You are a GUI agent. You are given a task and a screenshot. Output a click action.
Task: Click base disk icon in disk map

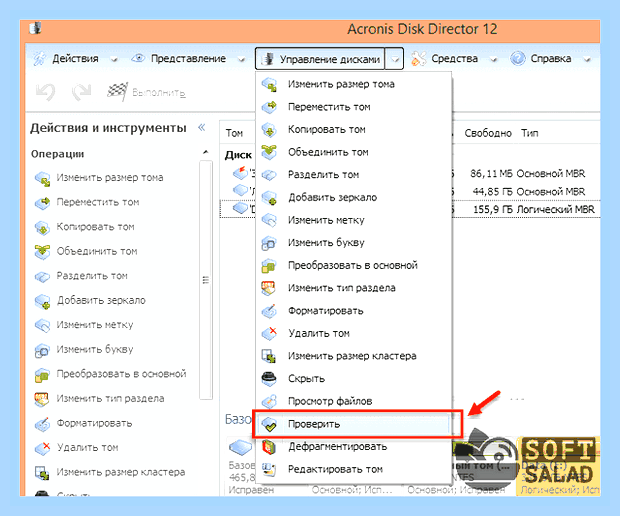[240, 448]
